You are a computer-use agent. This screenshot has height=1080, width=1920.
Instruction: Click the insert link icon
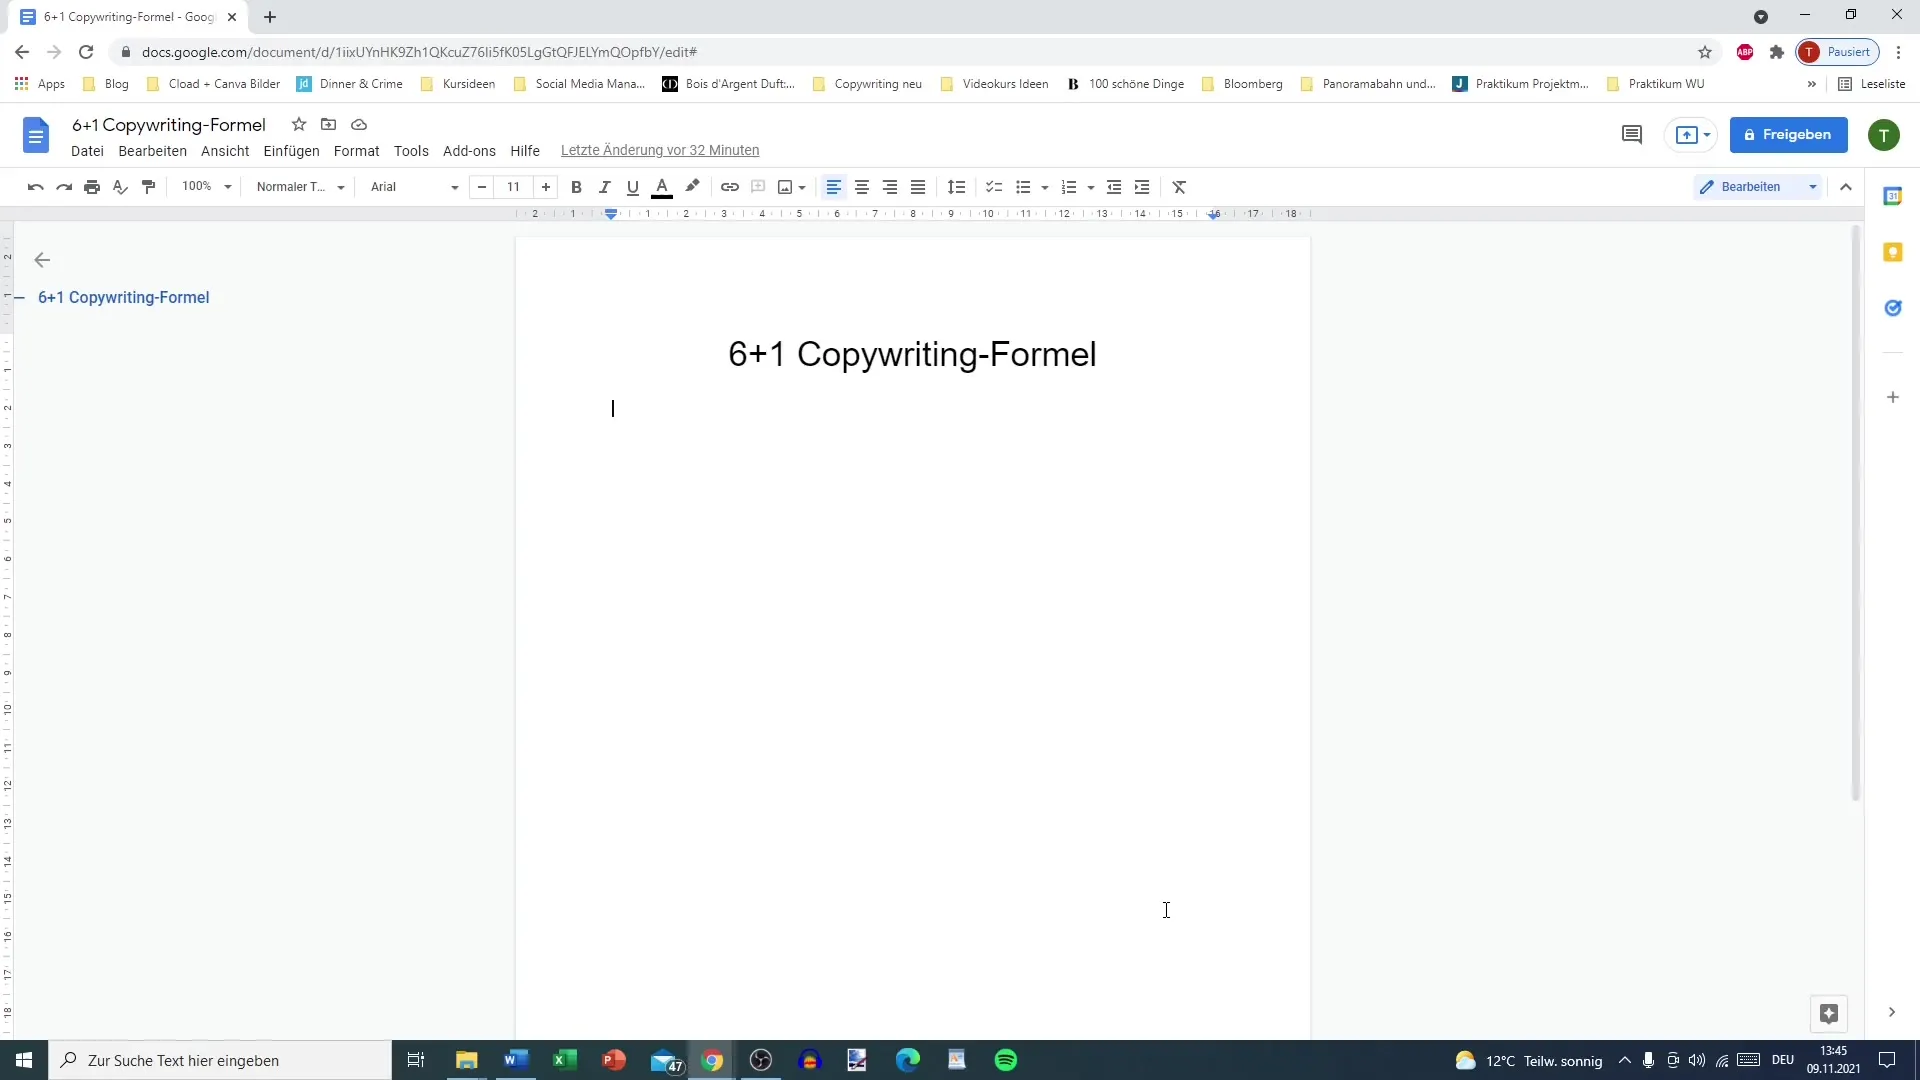[729, 186]
